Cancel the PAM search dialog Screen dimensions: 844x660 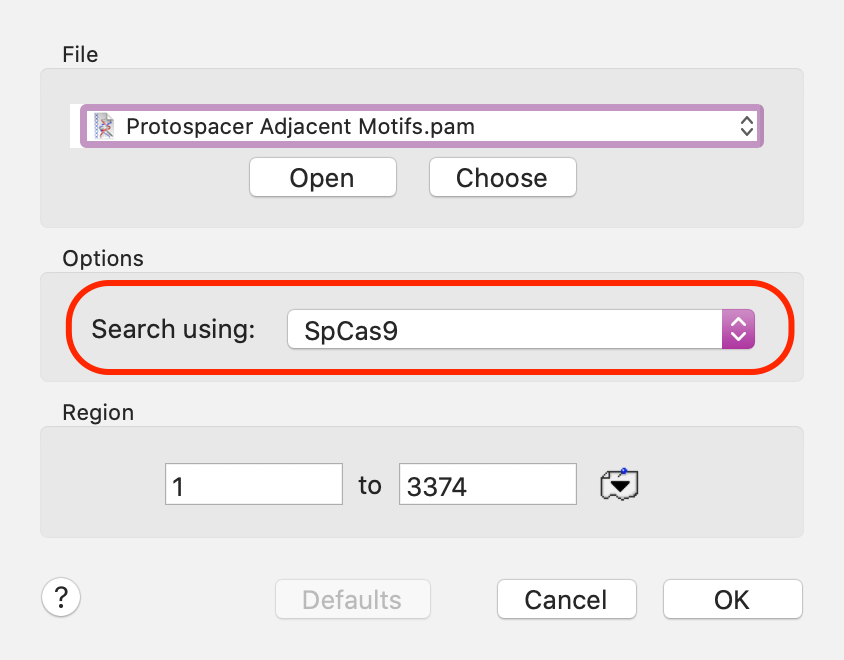(x=567, y=599)
